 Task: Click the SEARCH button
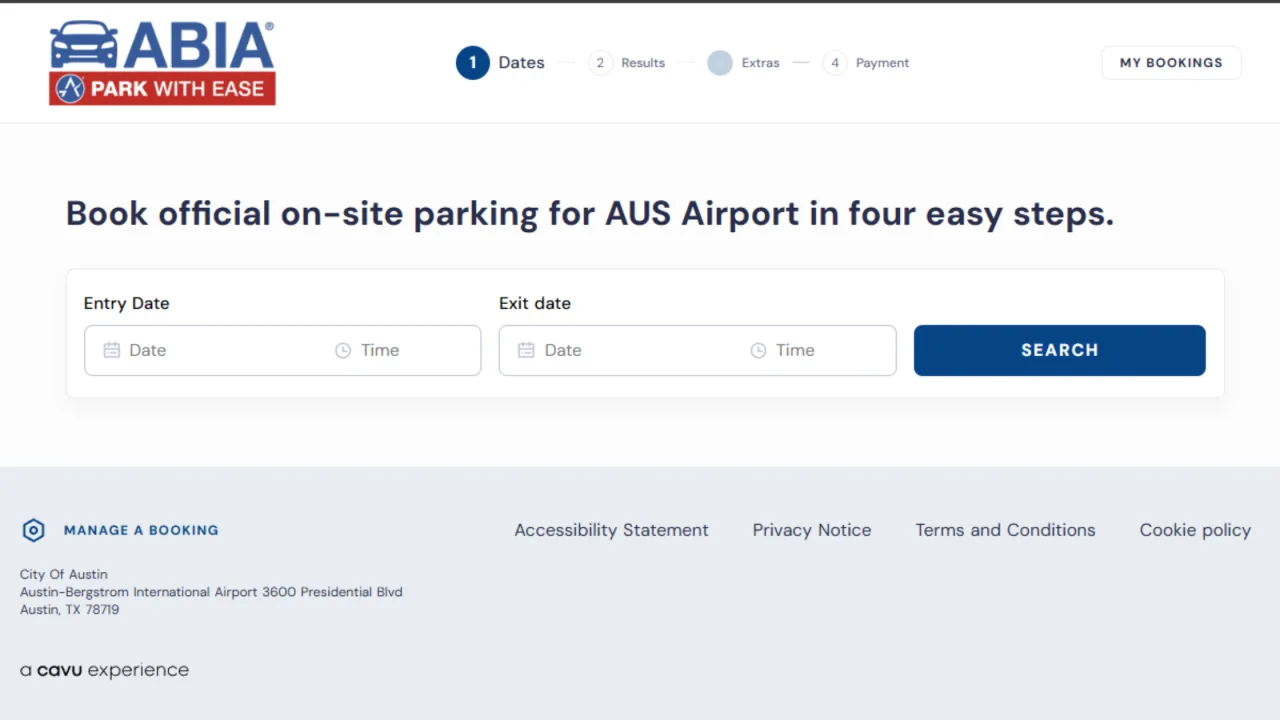[x=1060, y=350]
